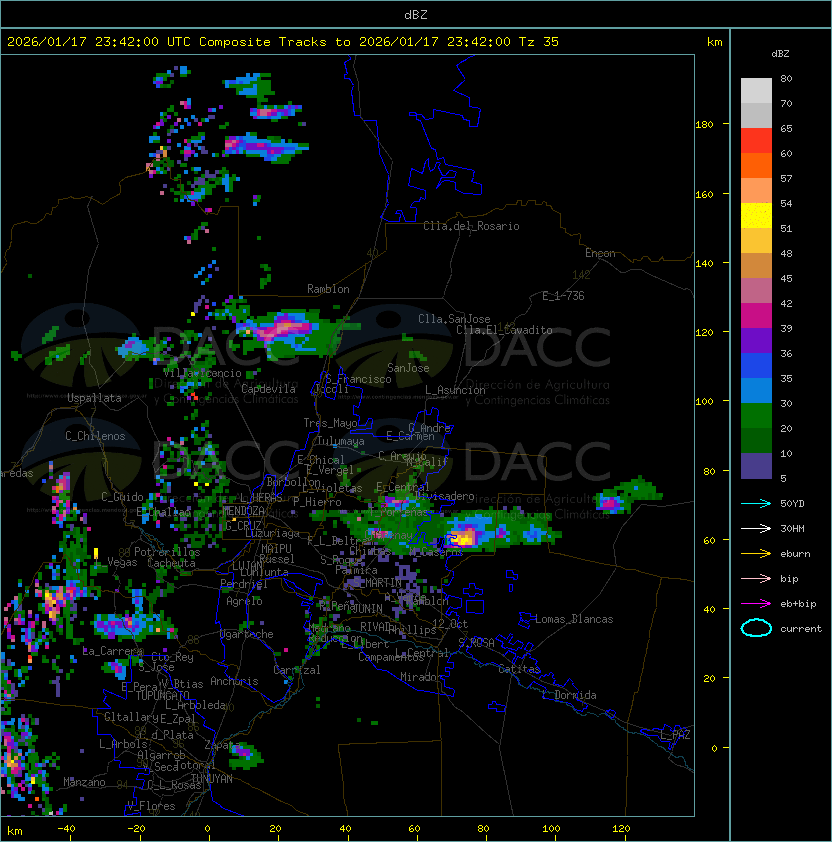Click the magenta eb+bip arrow legend icon

pyautogui.click(x=756, y=604)
